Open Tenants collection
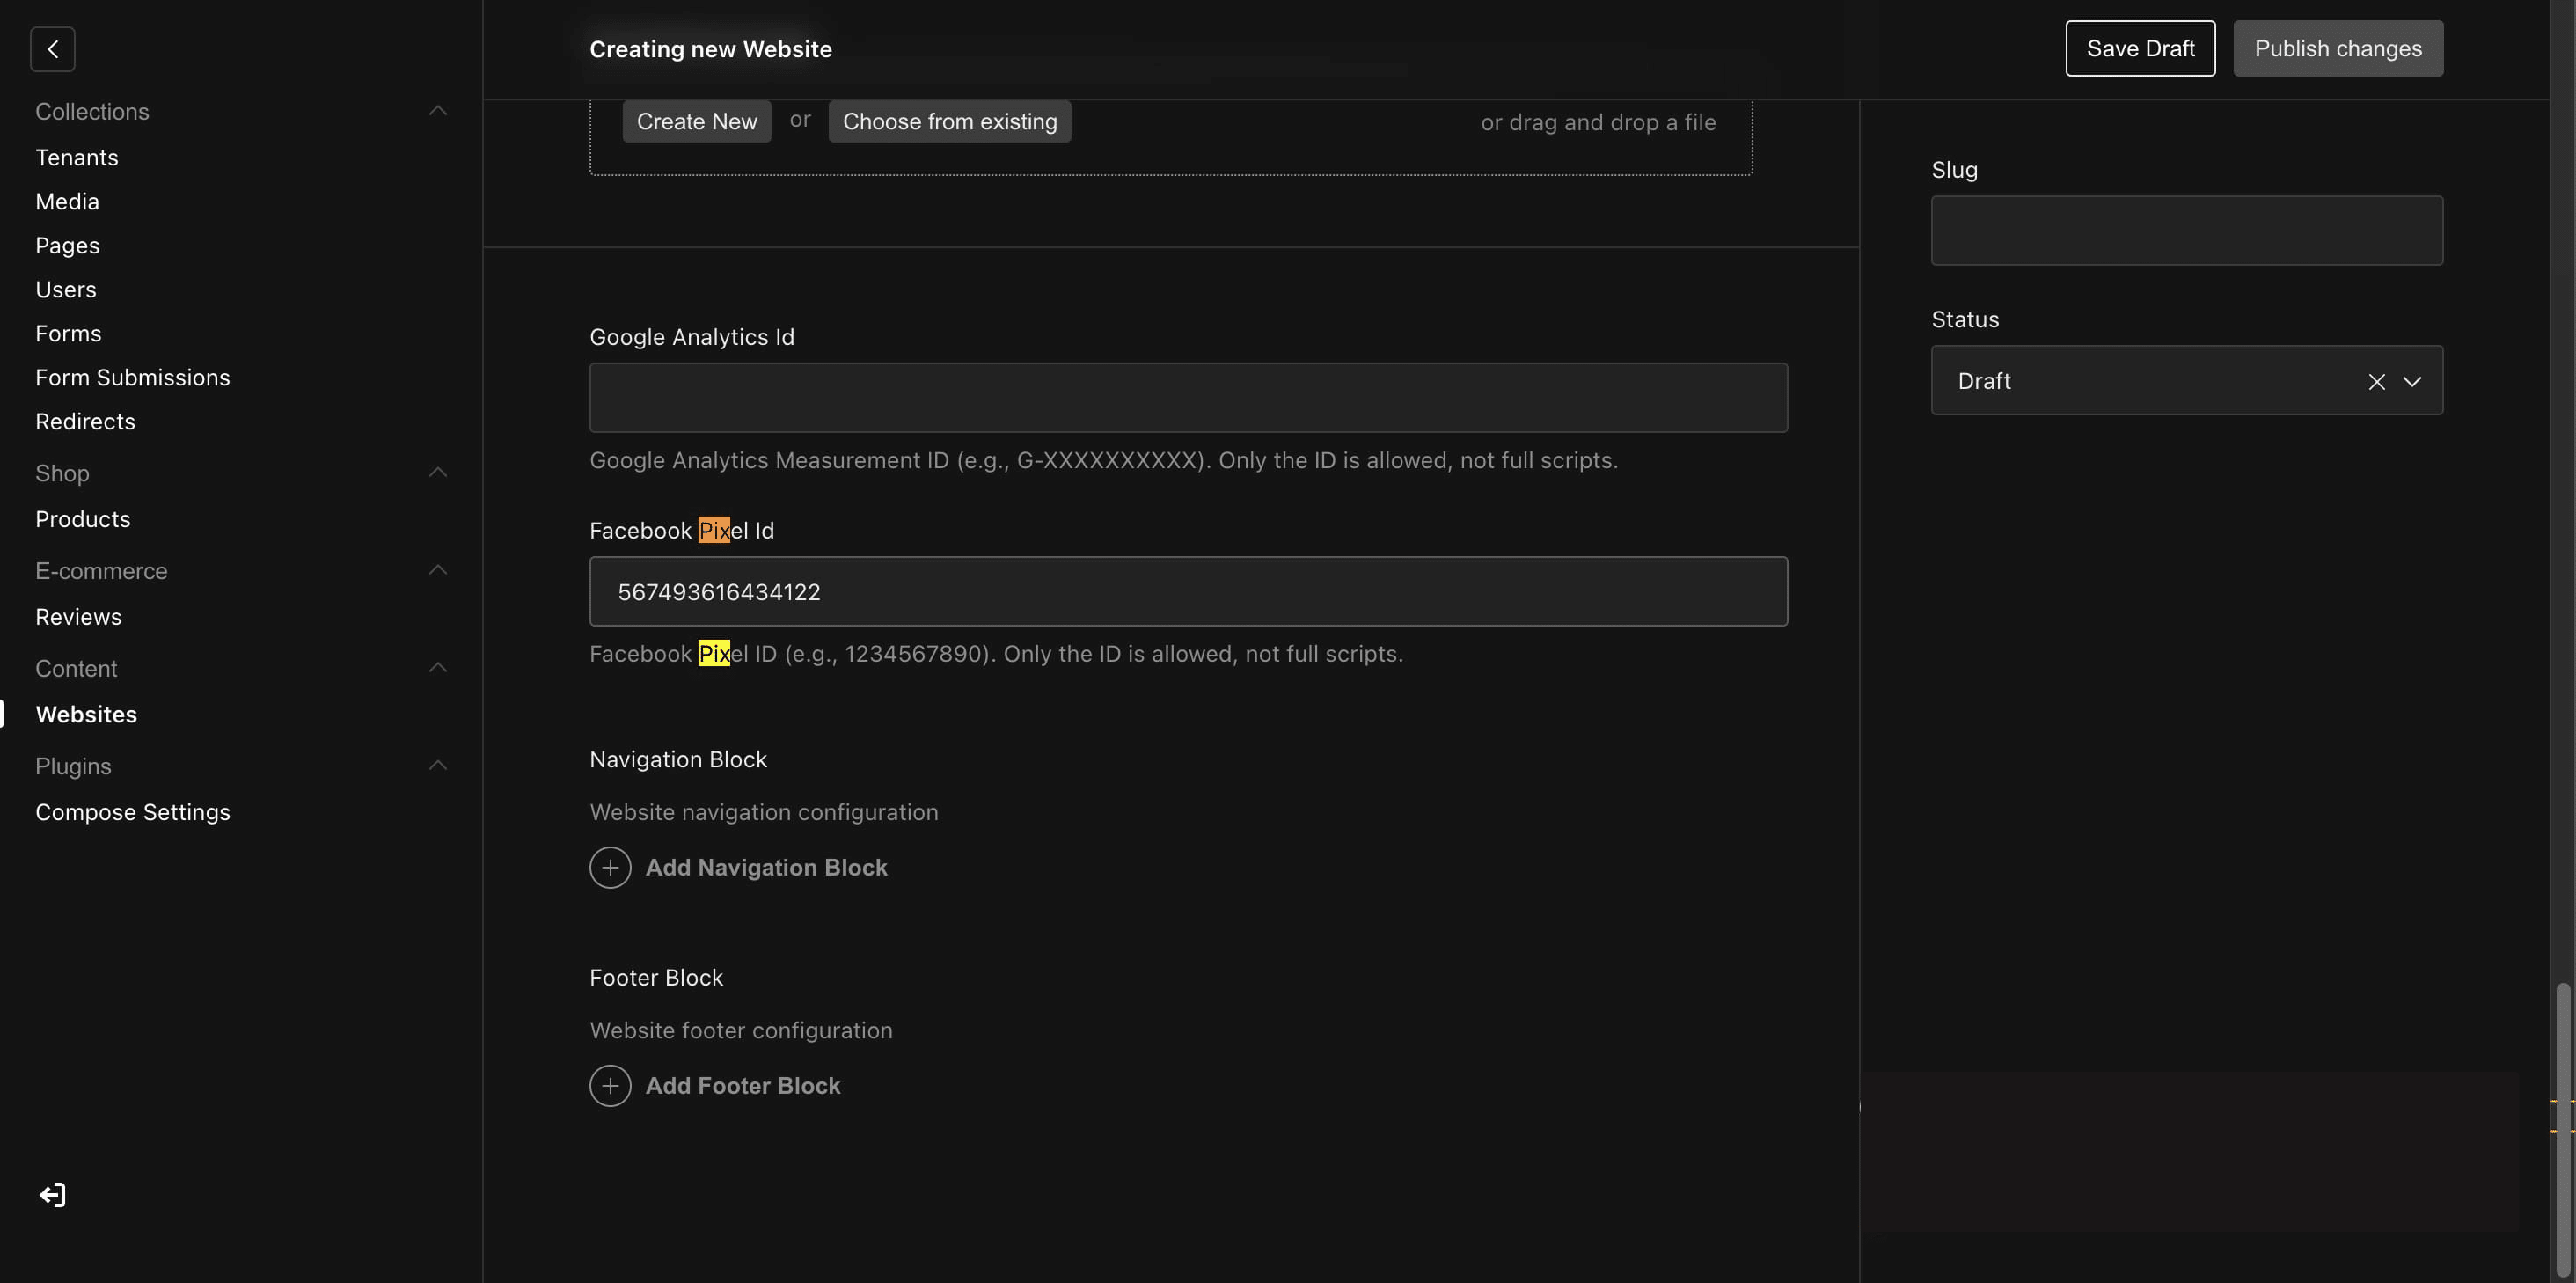Screen dimensions: 2576x1283 click(77, 158)
